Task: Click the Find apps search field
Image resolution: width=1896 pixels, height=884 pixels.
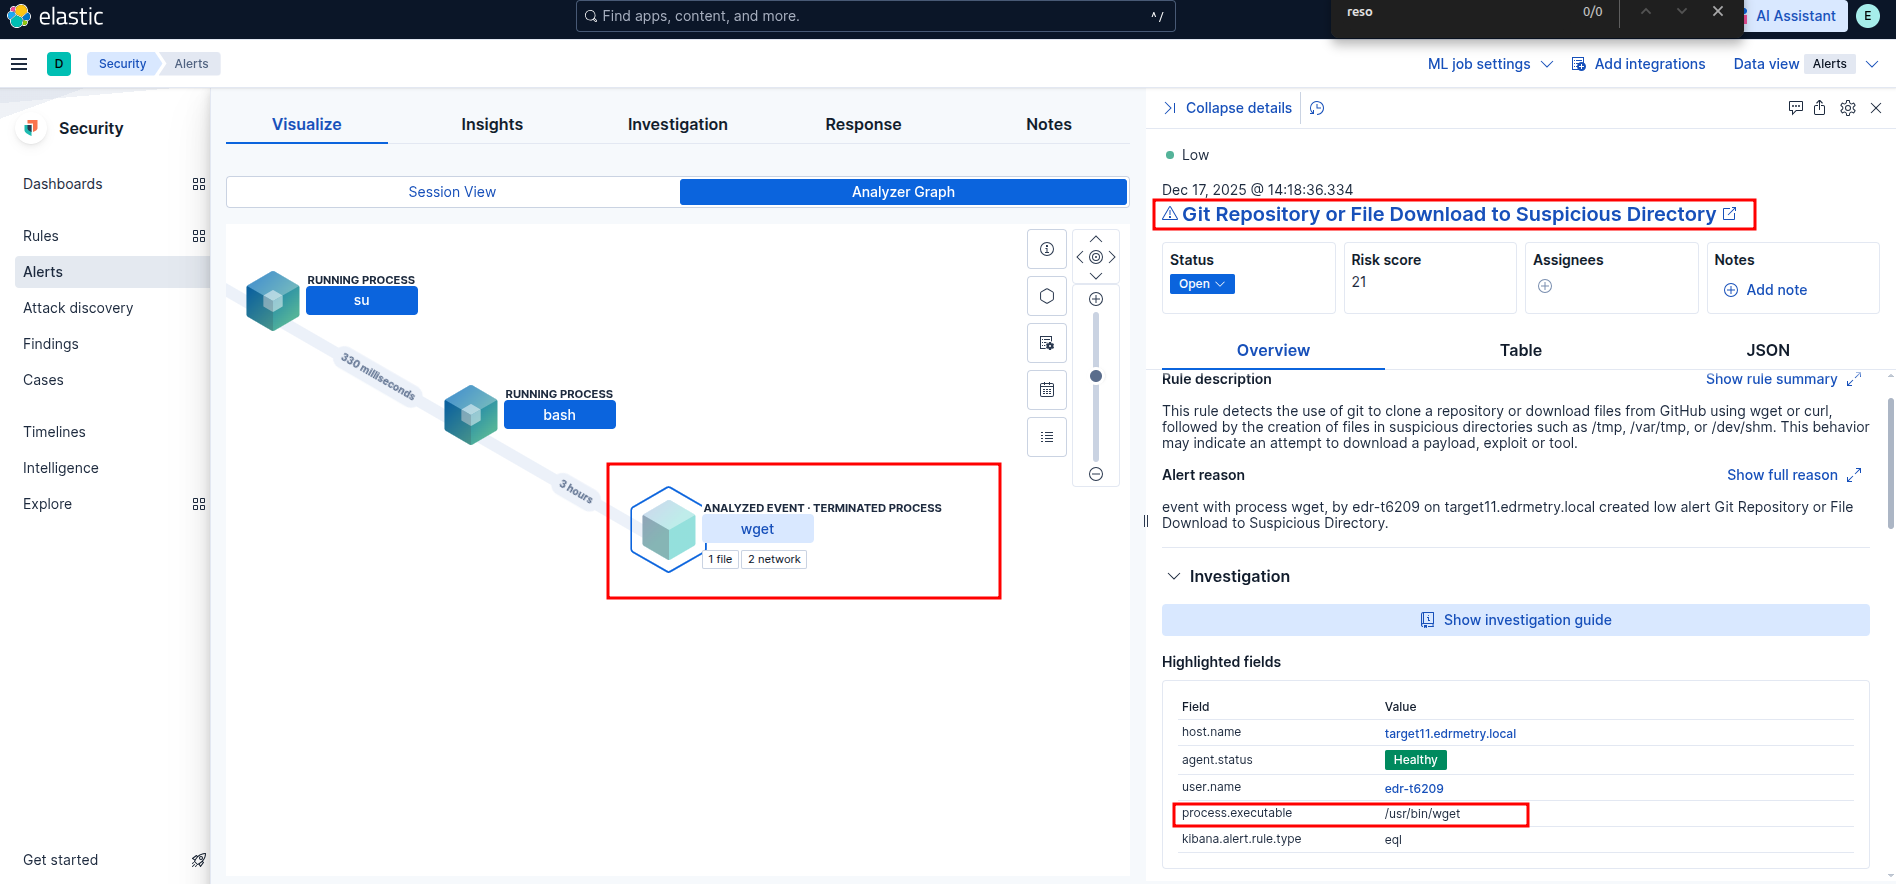Action: [875, 16]
